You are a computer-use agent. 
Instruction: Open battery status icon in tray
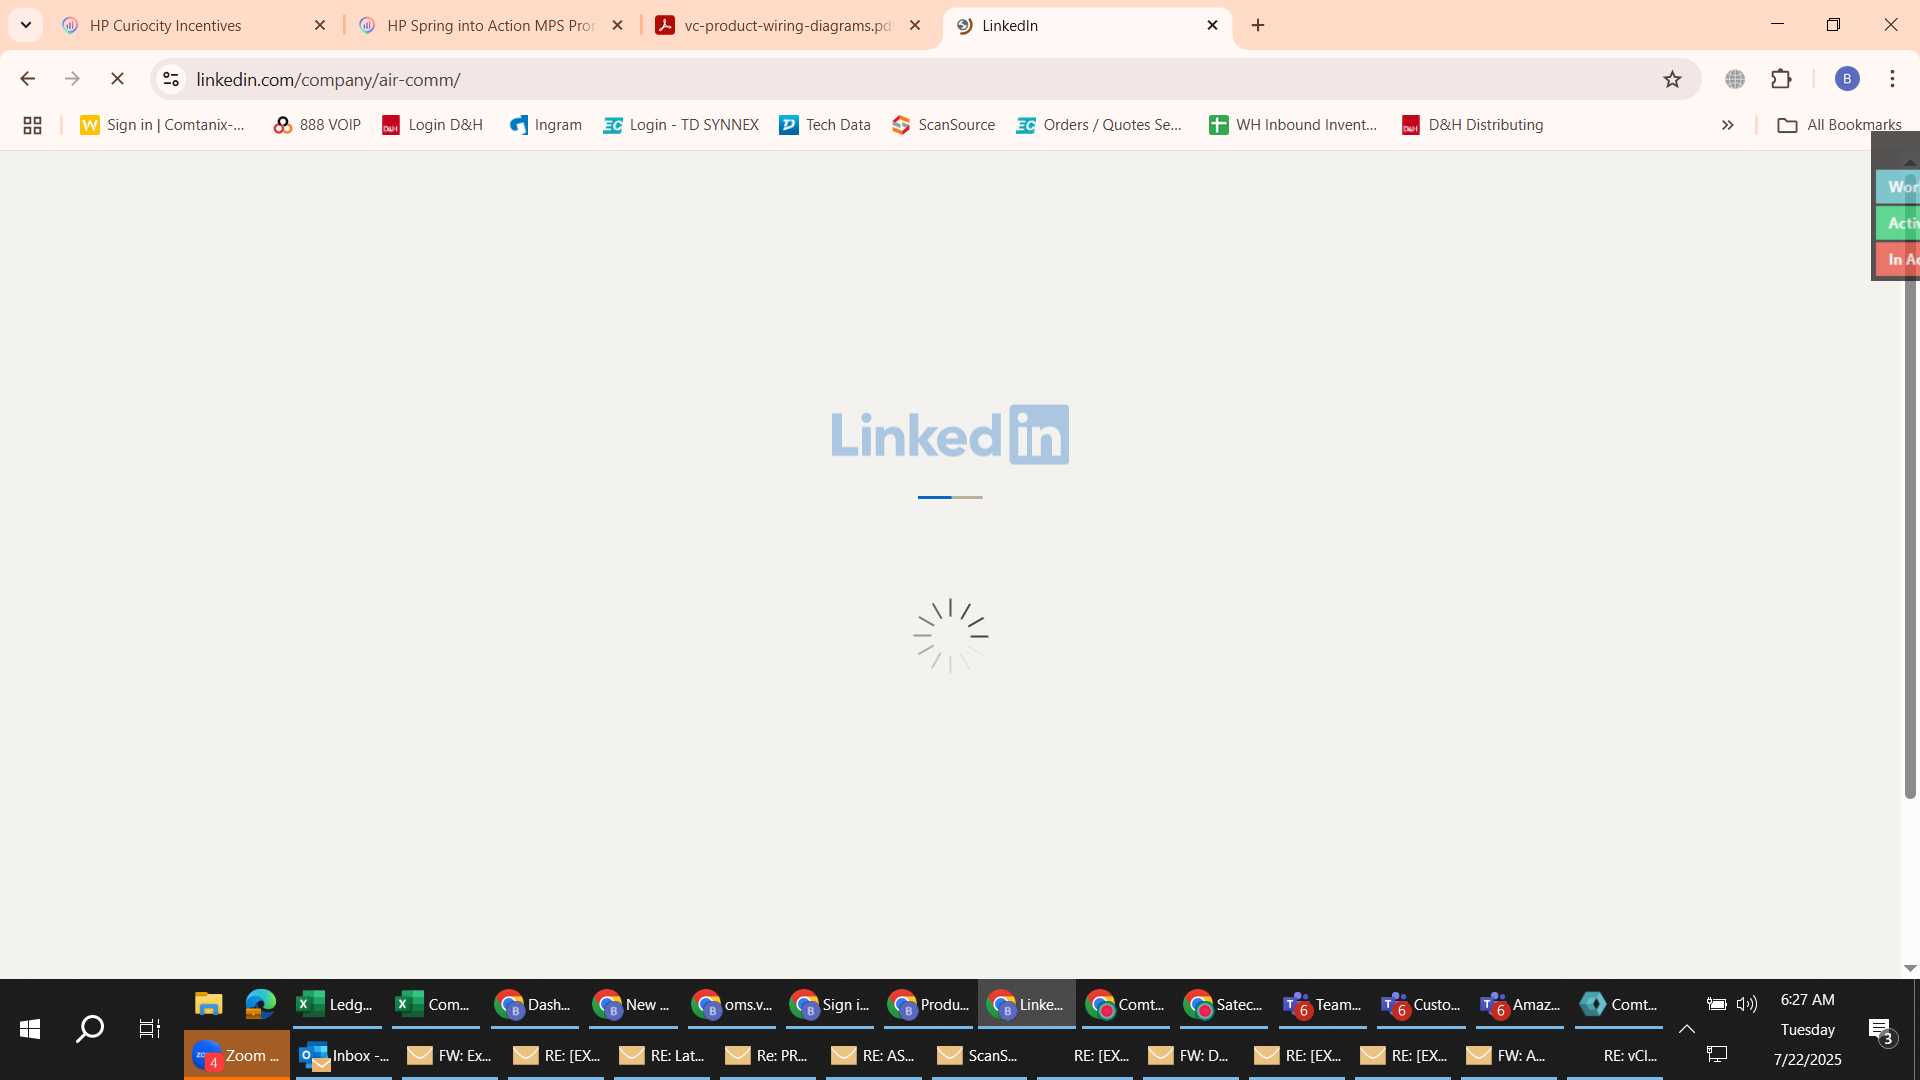(x=1717, y=1004)
